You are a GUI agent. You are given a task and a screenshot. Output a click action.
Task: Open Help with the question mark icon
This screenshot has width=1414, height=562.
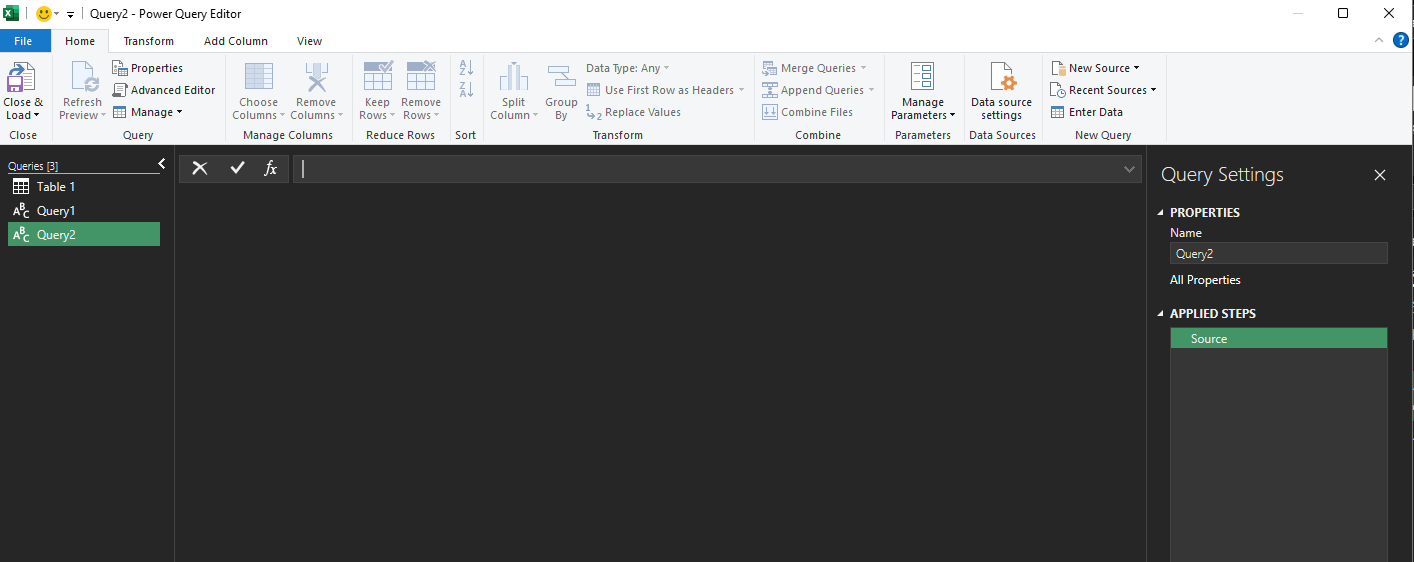coord(1400,40)
